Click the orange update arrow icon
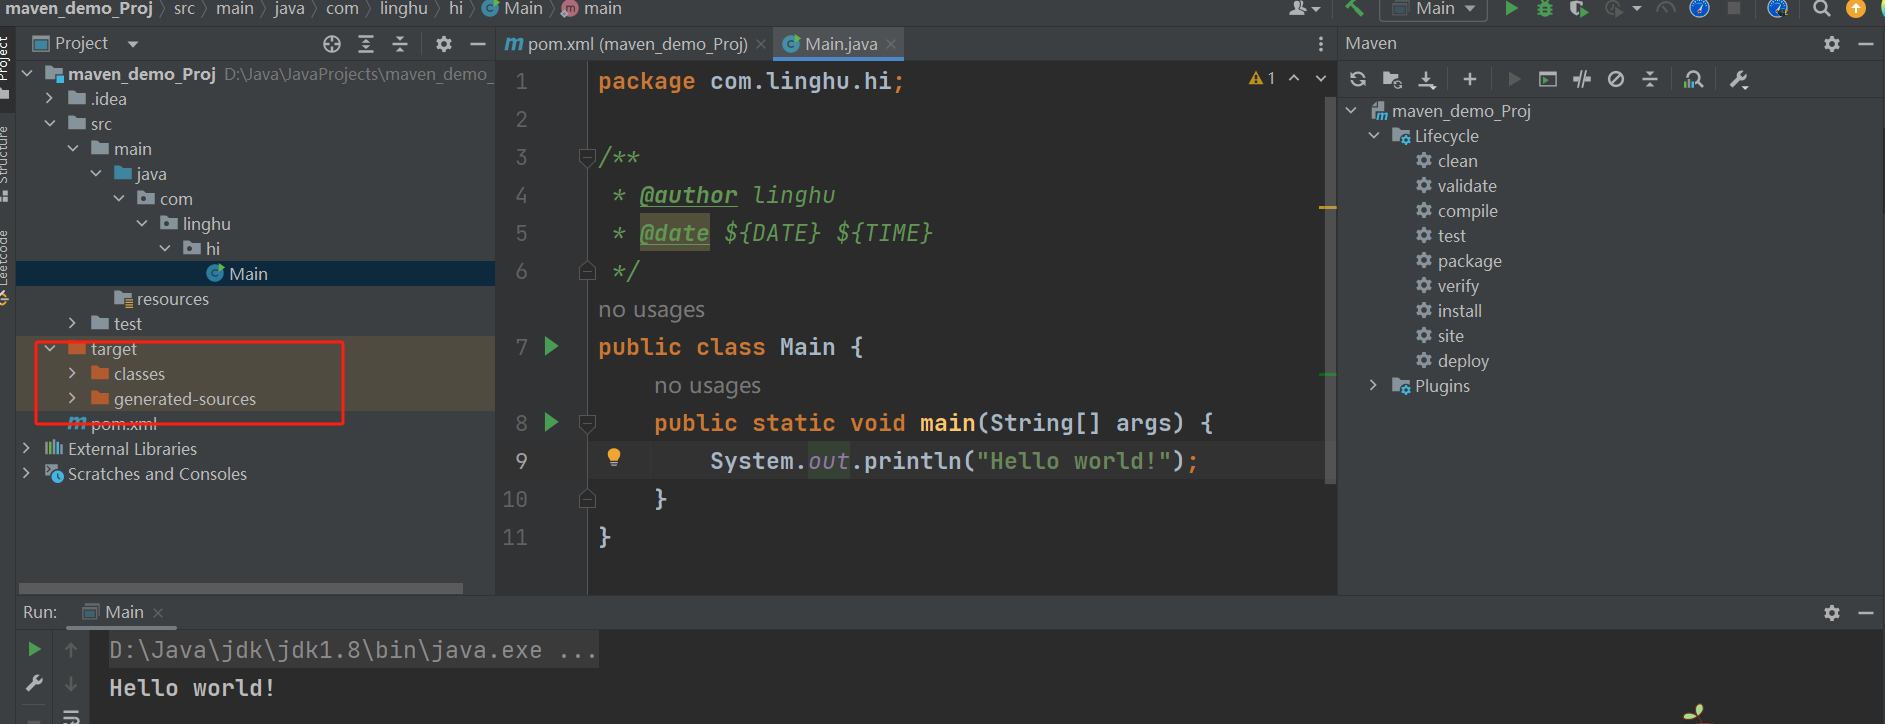Screen dimensions: 1885x724 click(x=1856, y=8)
